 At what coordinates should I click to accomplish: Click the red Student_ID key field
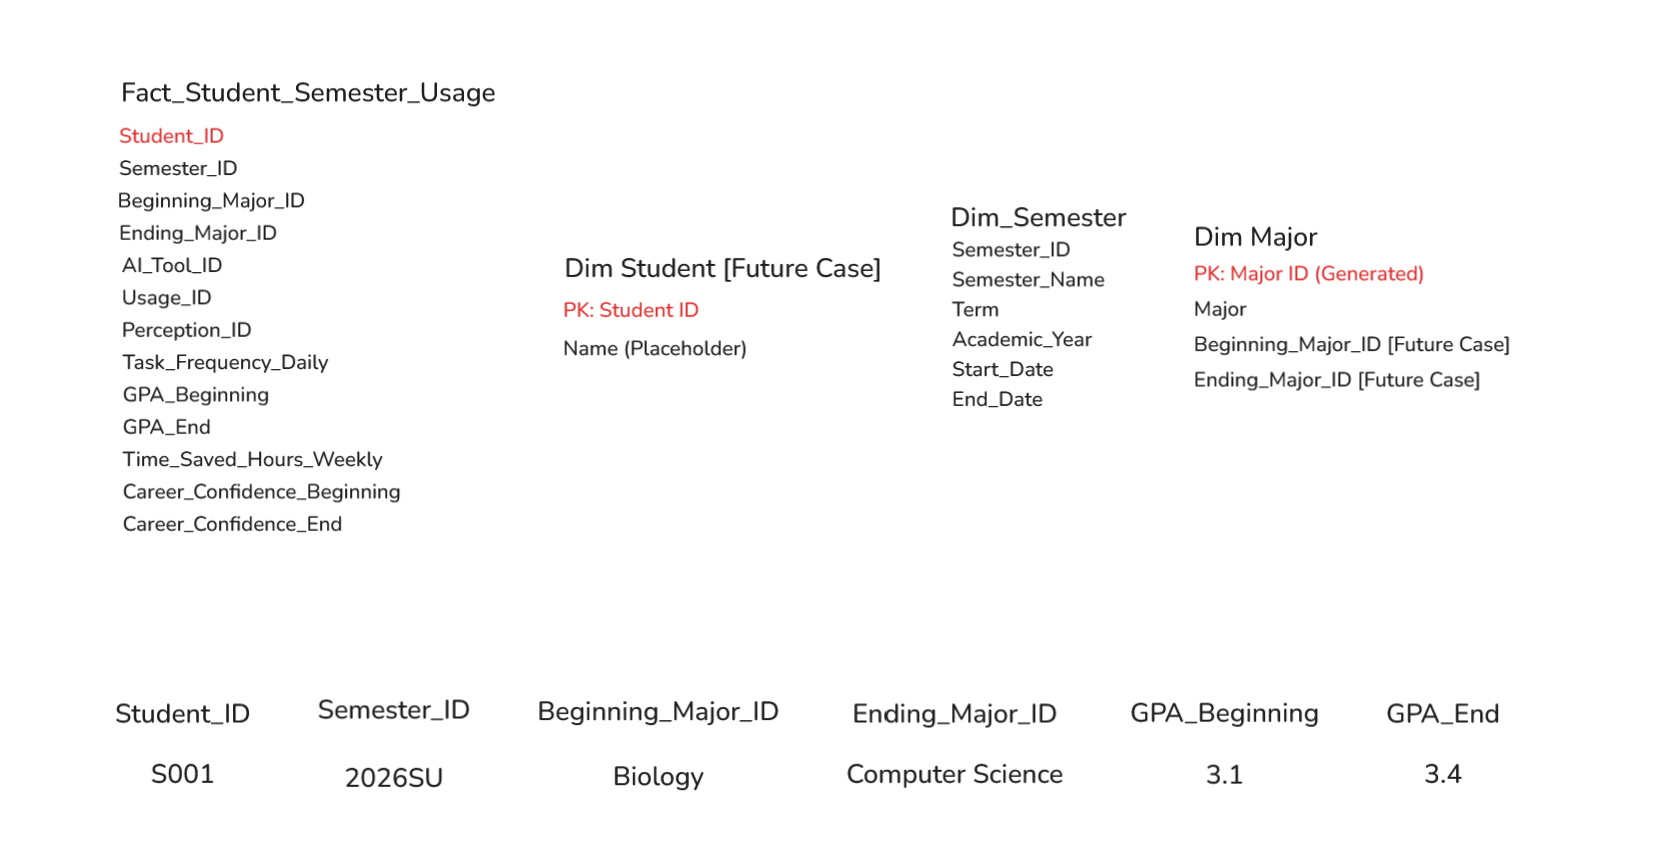click(x=171, y=136)
